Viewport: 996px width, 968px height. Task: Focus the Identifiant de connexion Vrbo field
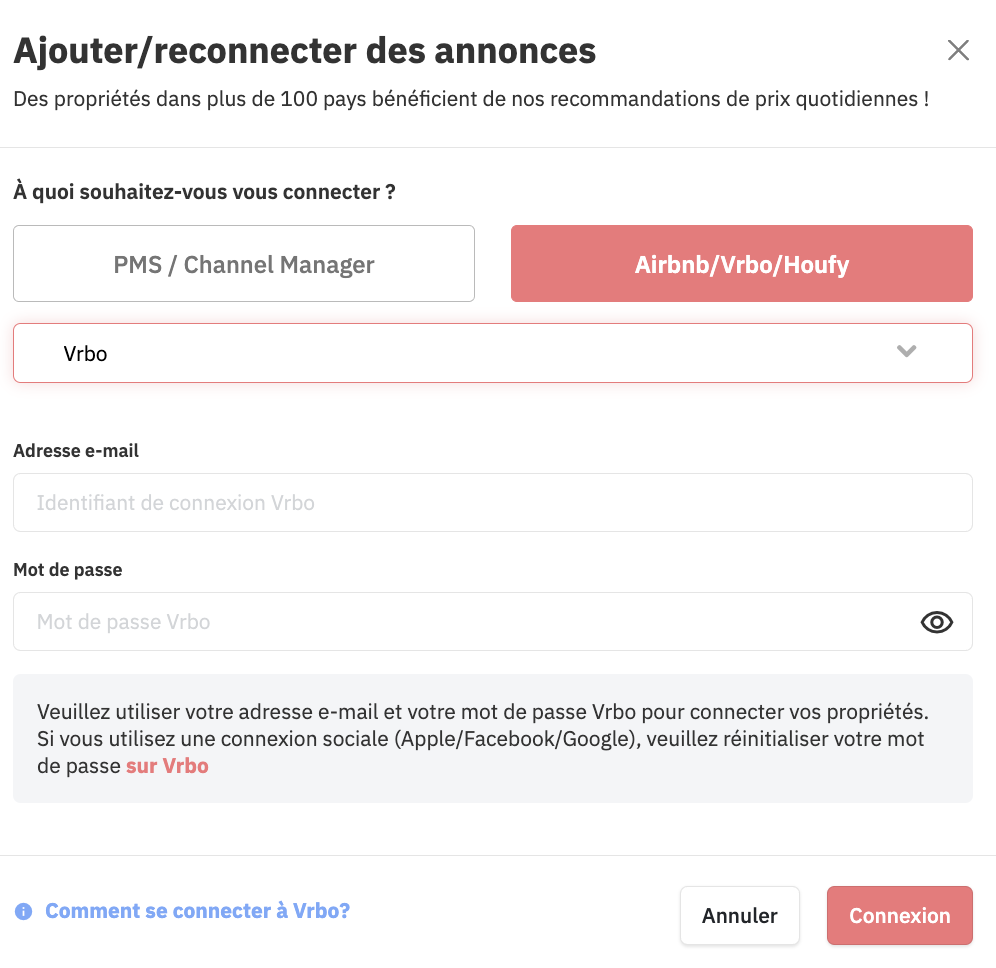coord(493,502)
